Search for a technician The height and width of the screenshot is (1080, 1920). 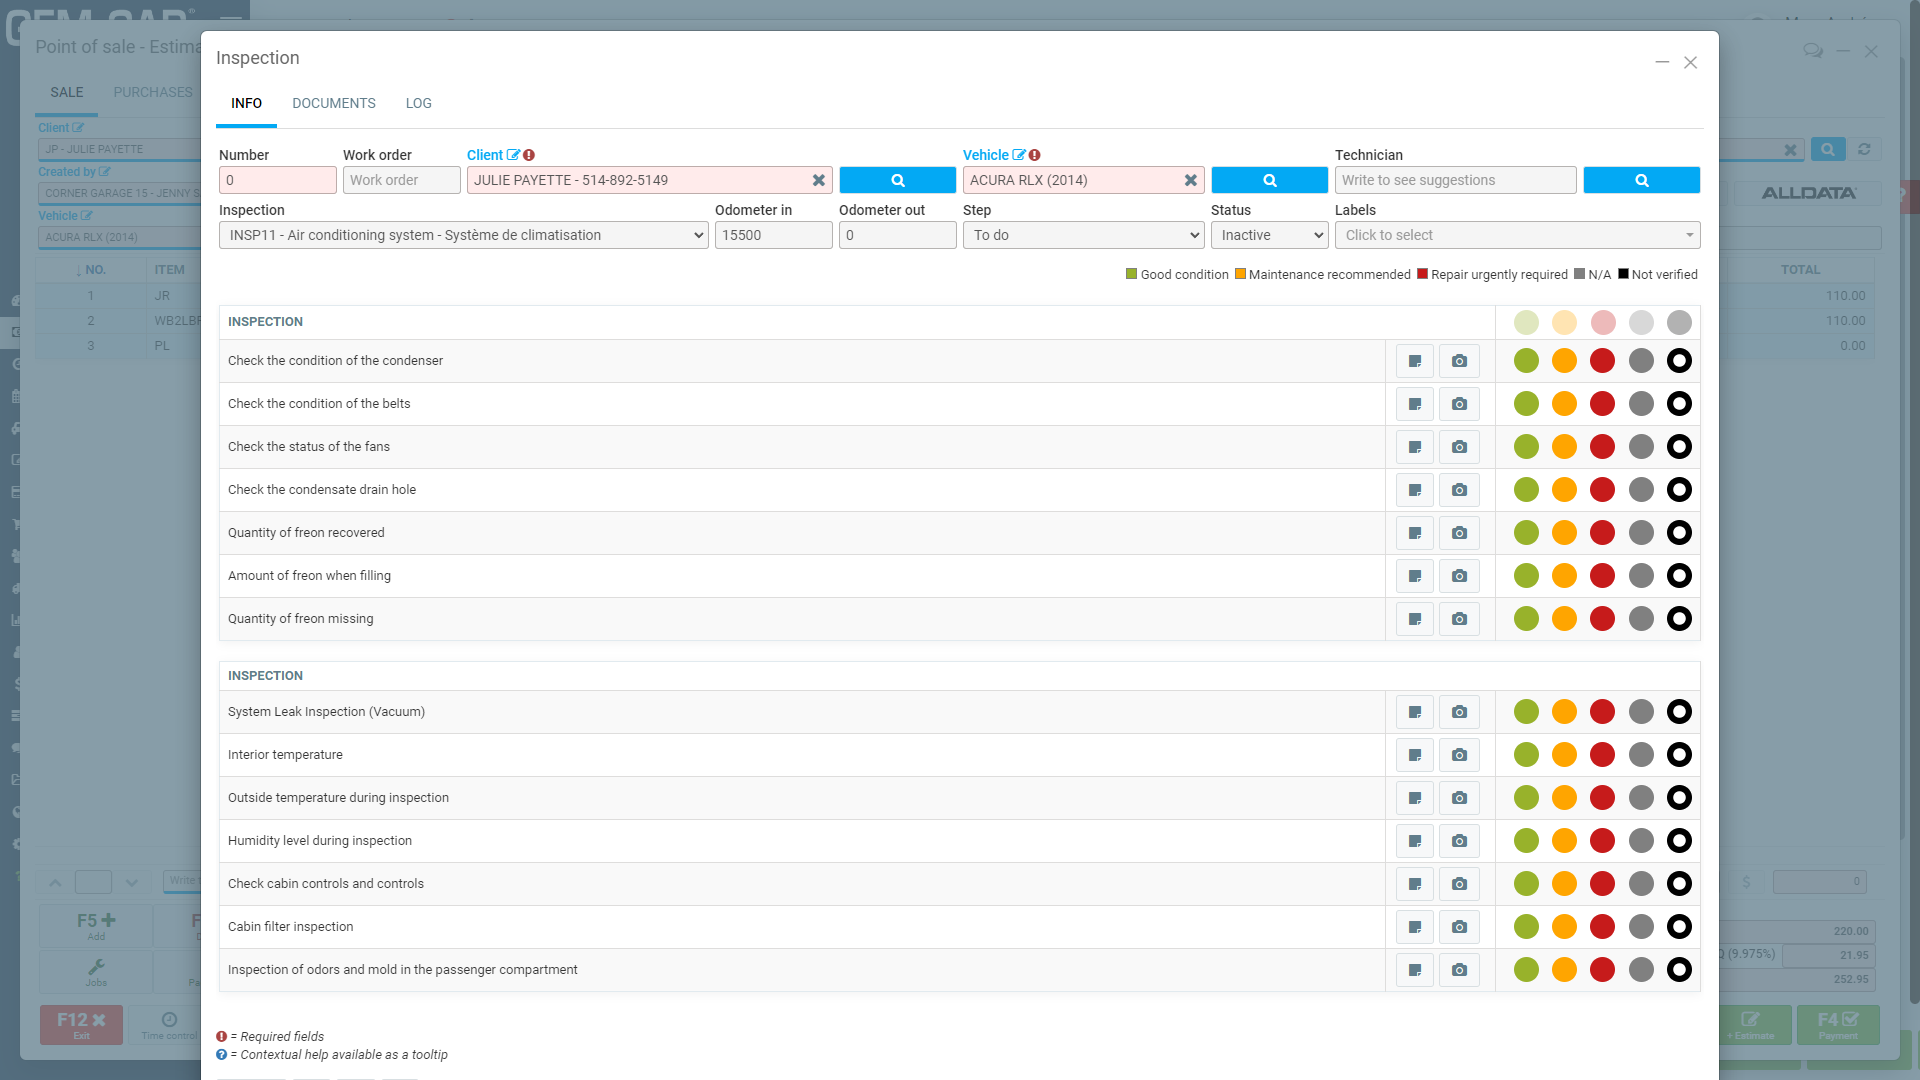[1642, 180]
